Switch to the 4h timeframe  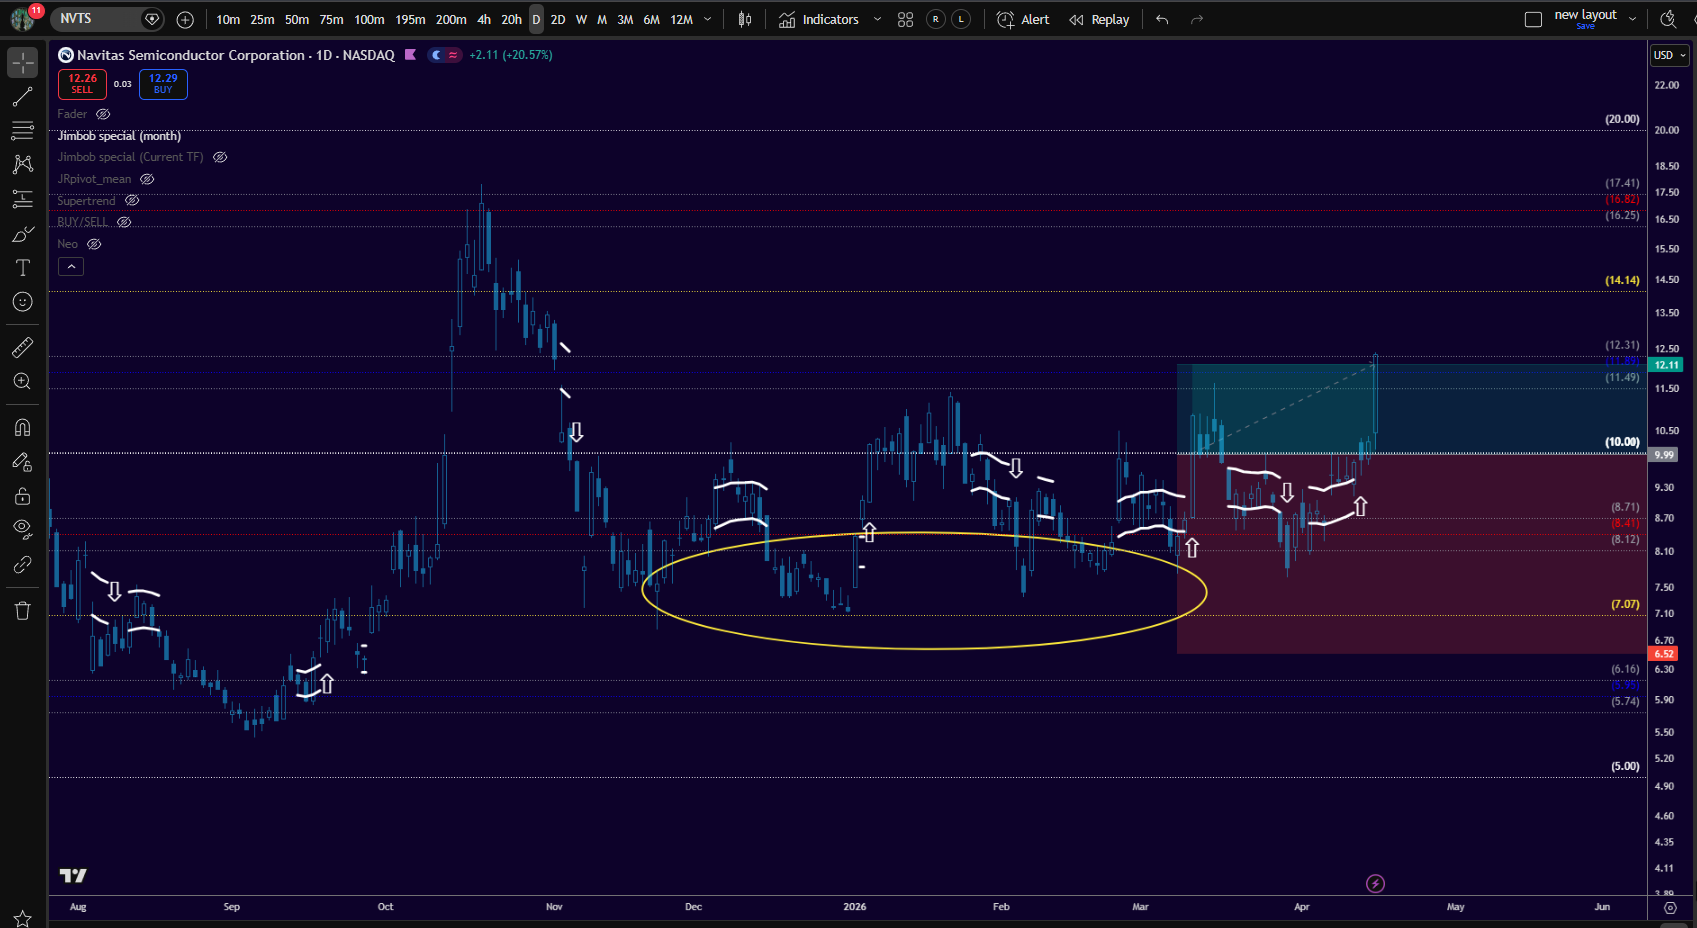[x=484, y=19]
